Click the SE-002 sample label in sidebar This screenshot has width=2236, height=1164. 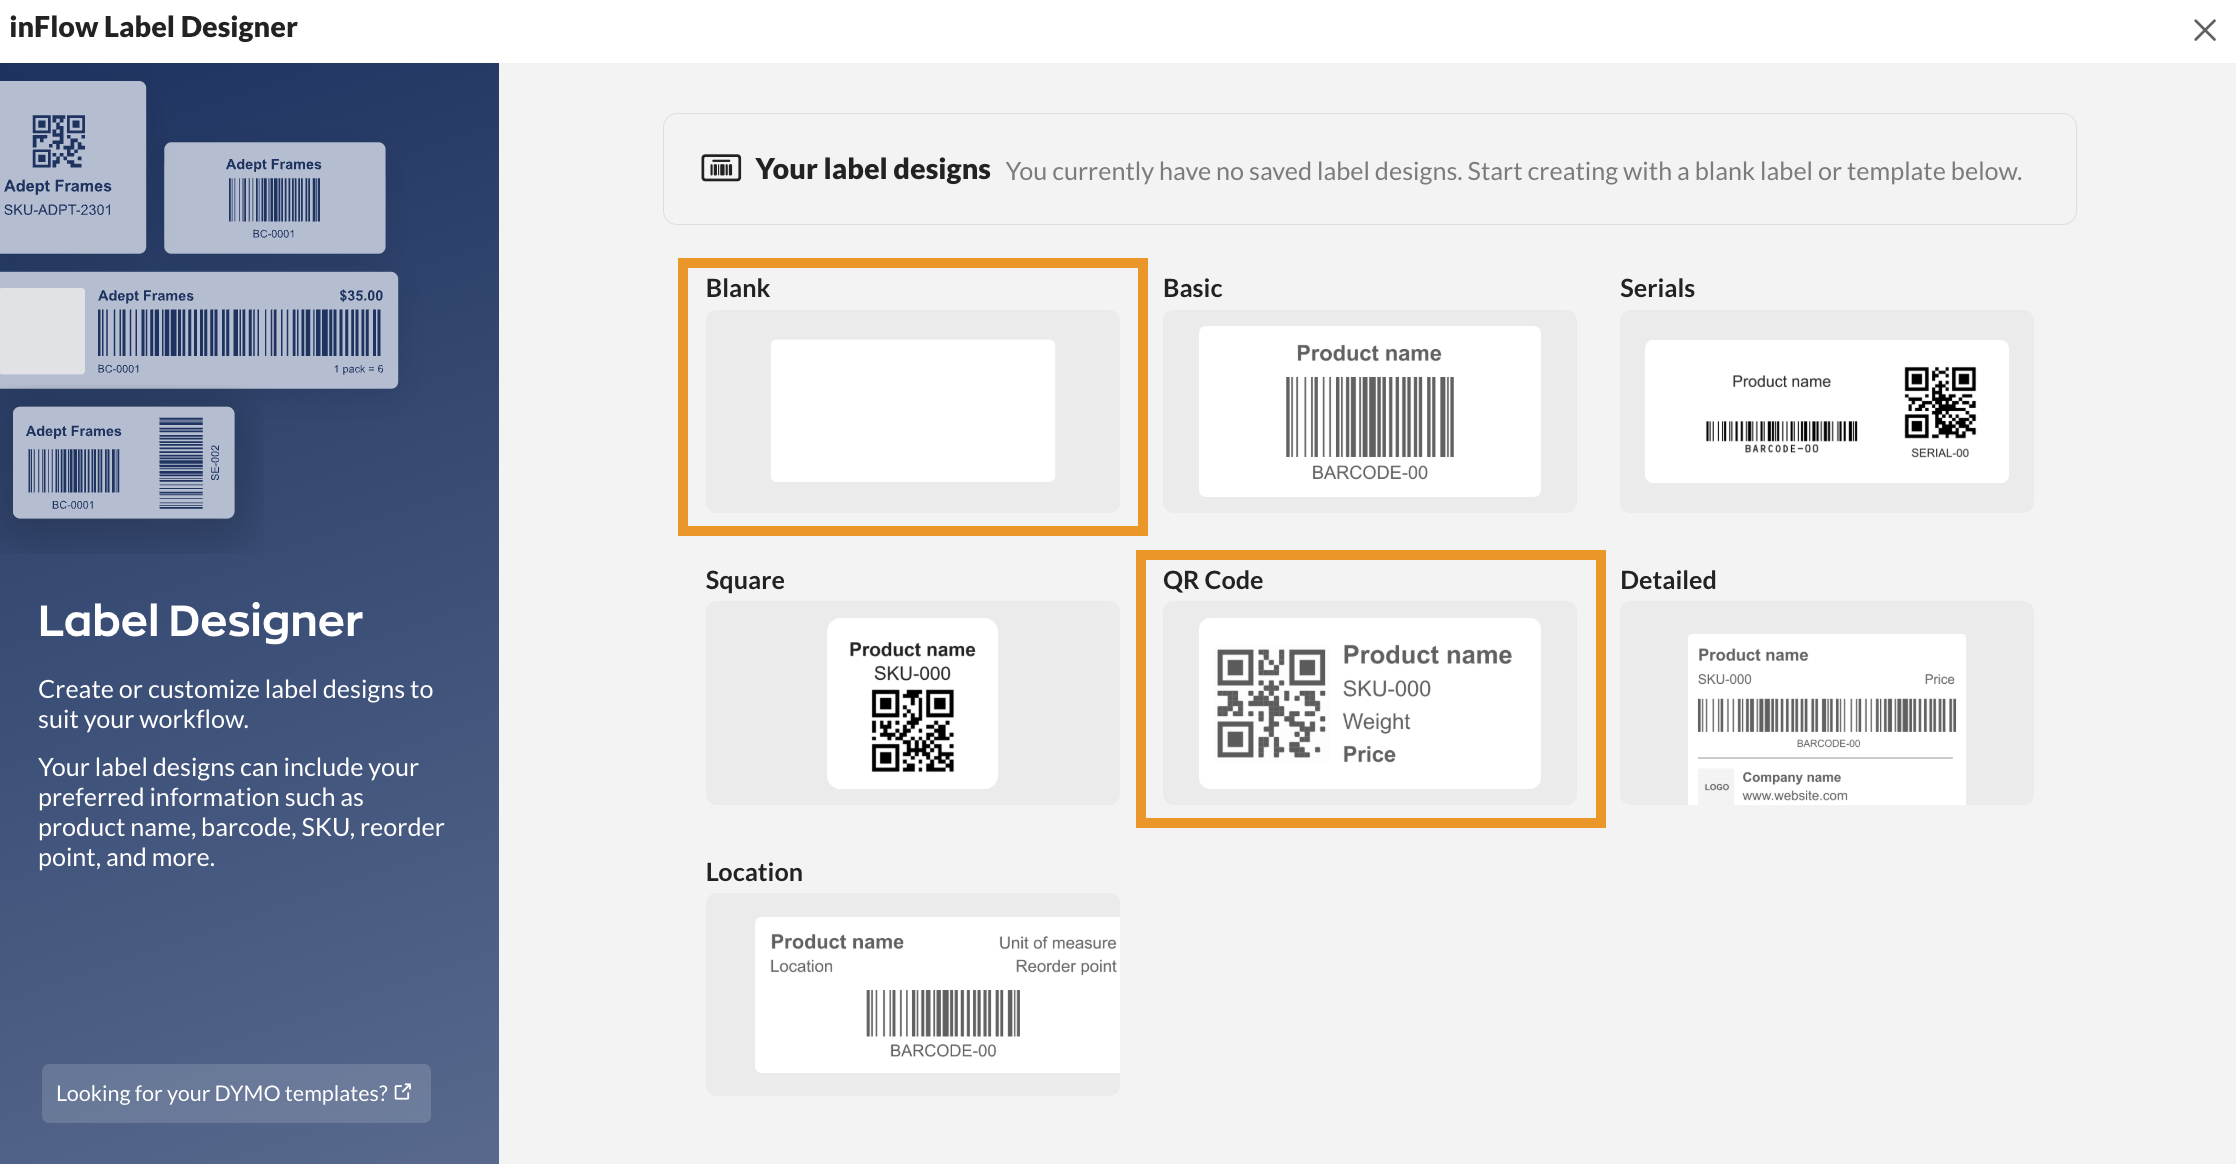124,462
